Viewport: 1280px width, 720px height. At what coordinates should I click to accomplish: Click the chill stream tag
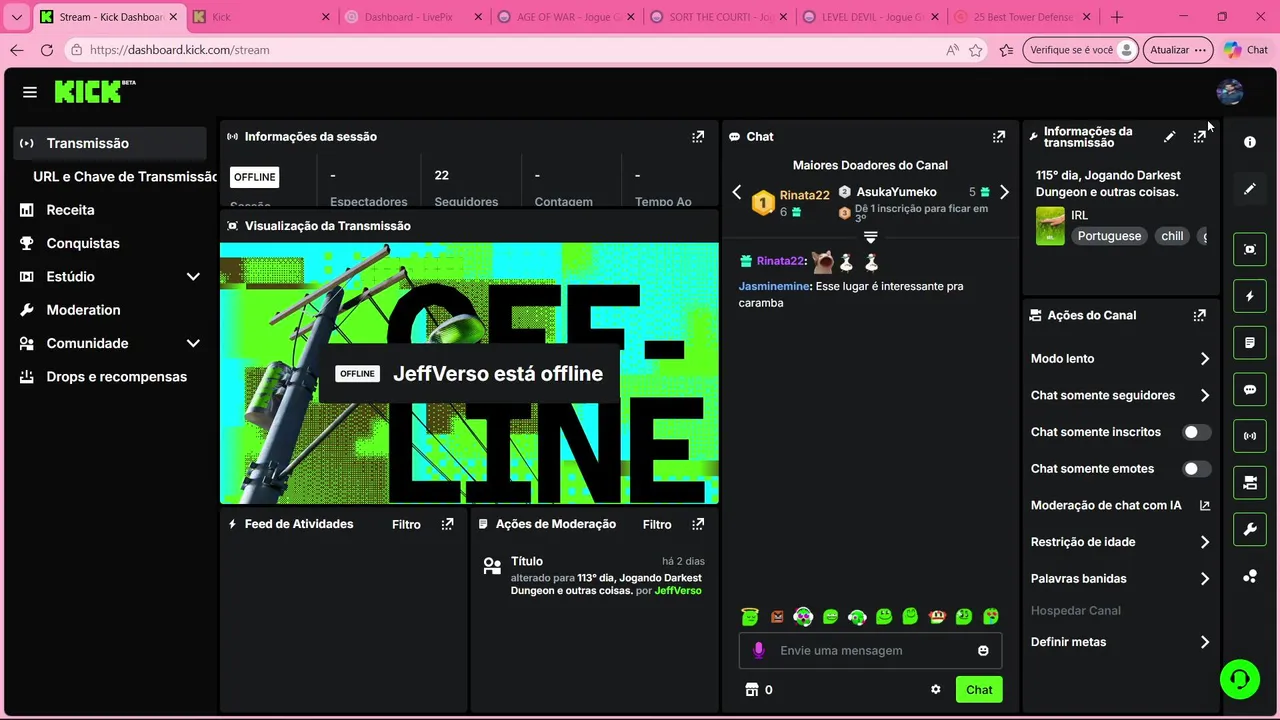pyautogui.click(x=1172, y=237)
